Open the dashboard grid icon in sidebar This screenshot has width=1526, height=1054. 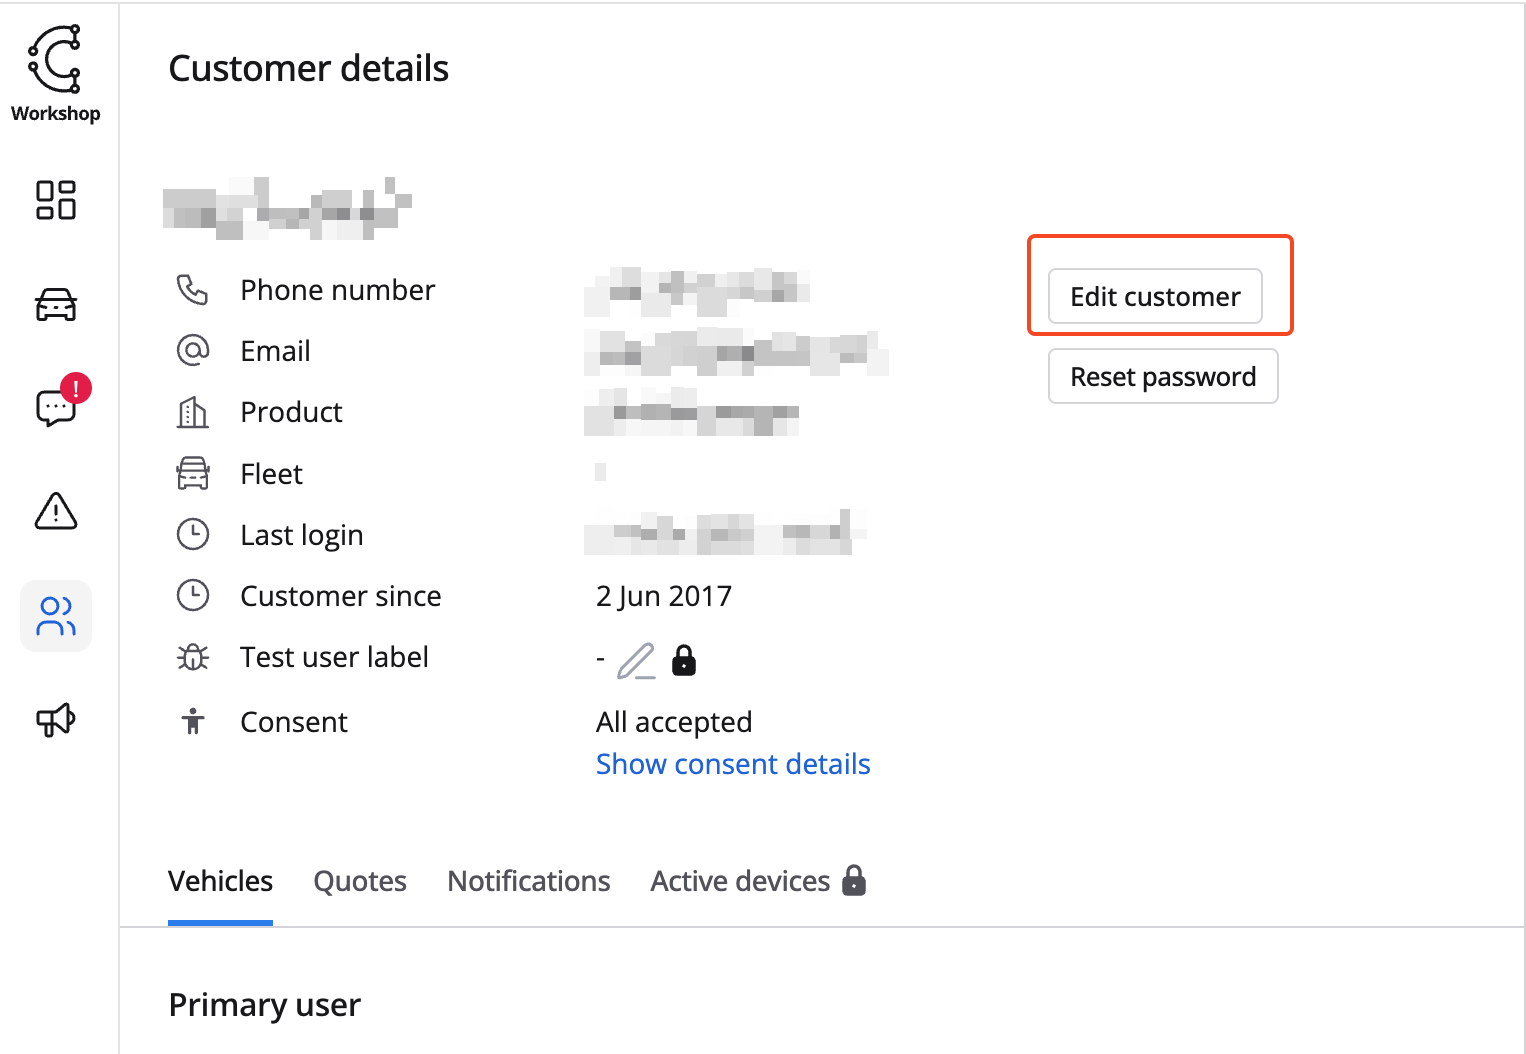click(x=56, y=200)
